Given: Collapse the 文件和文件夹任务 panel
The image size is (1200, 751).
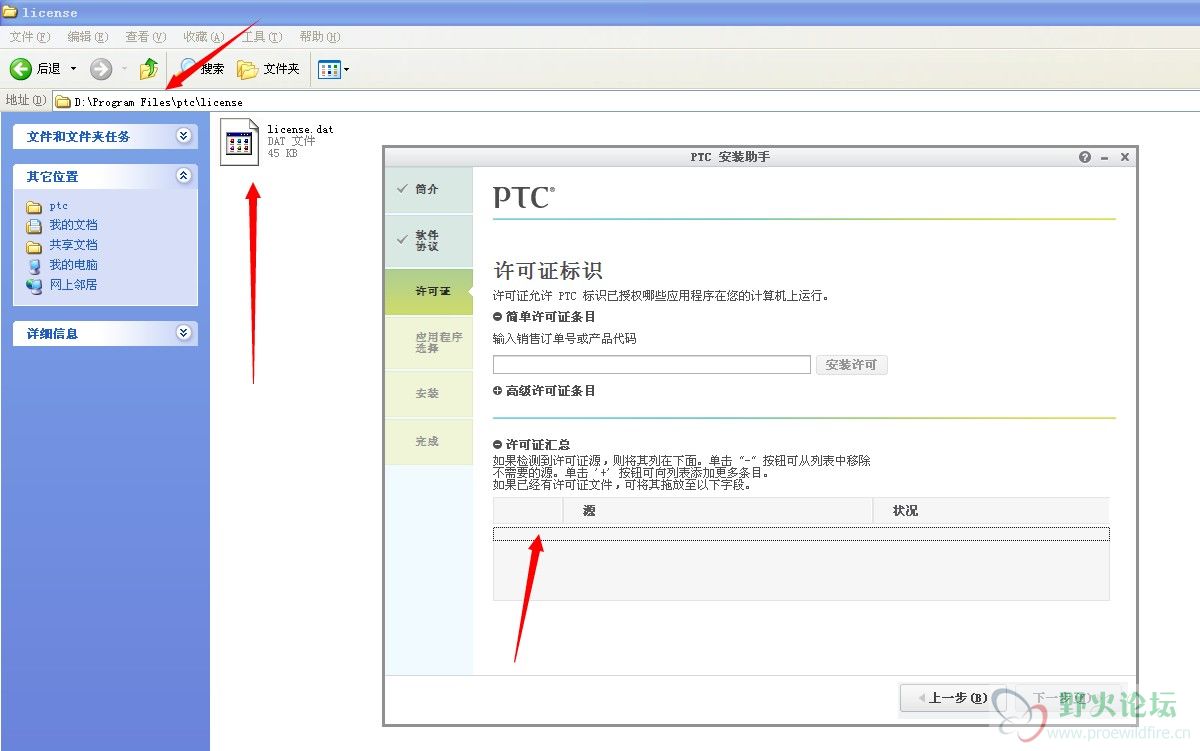Looking at the screenshot, I should point(184,136).
